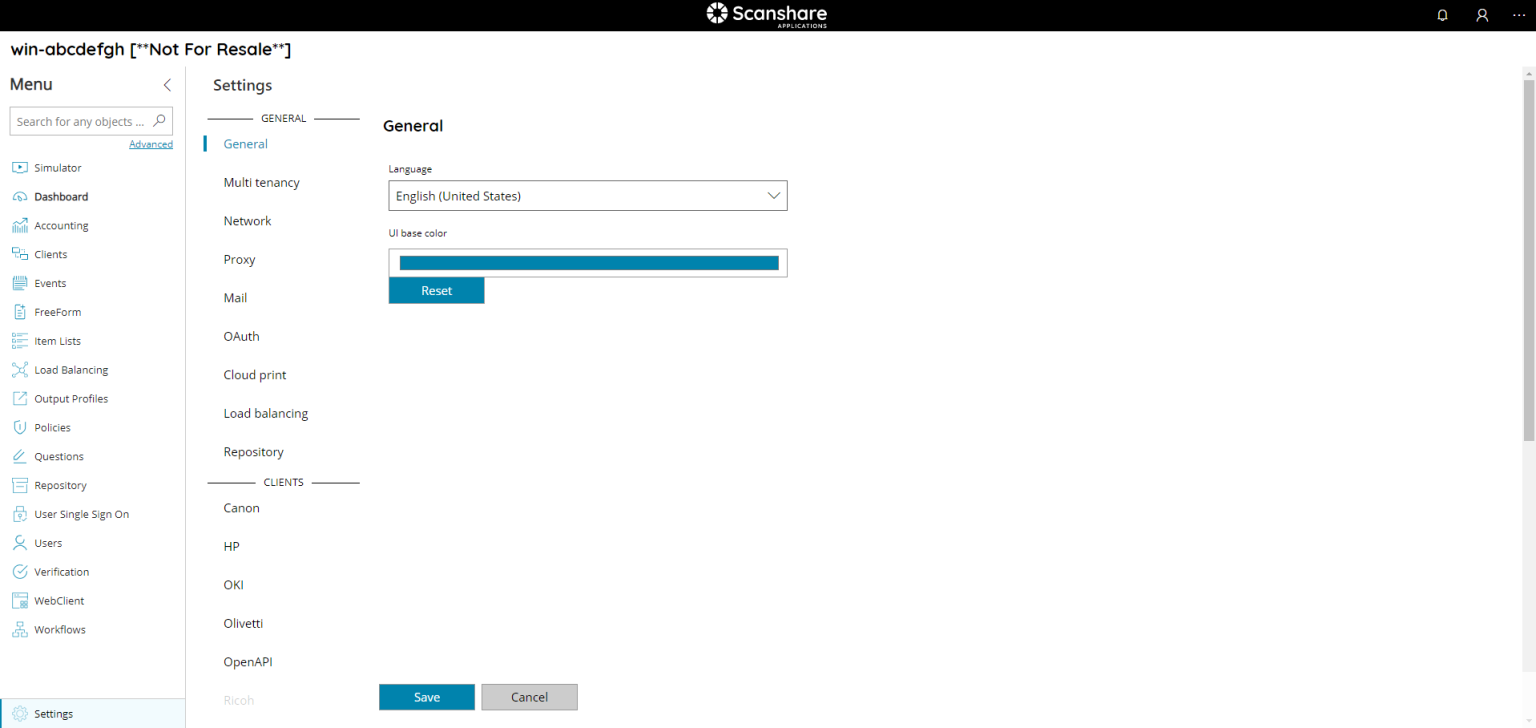Click the Save button

tap(427, 697)
